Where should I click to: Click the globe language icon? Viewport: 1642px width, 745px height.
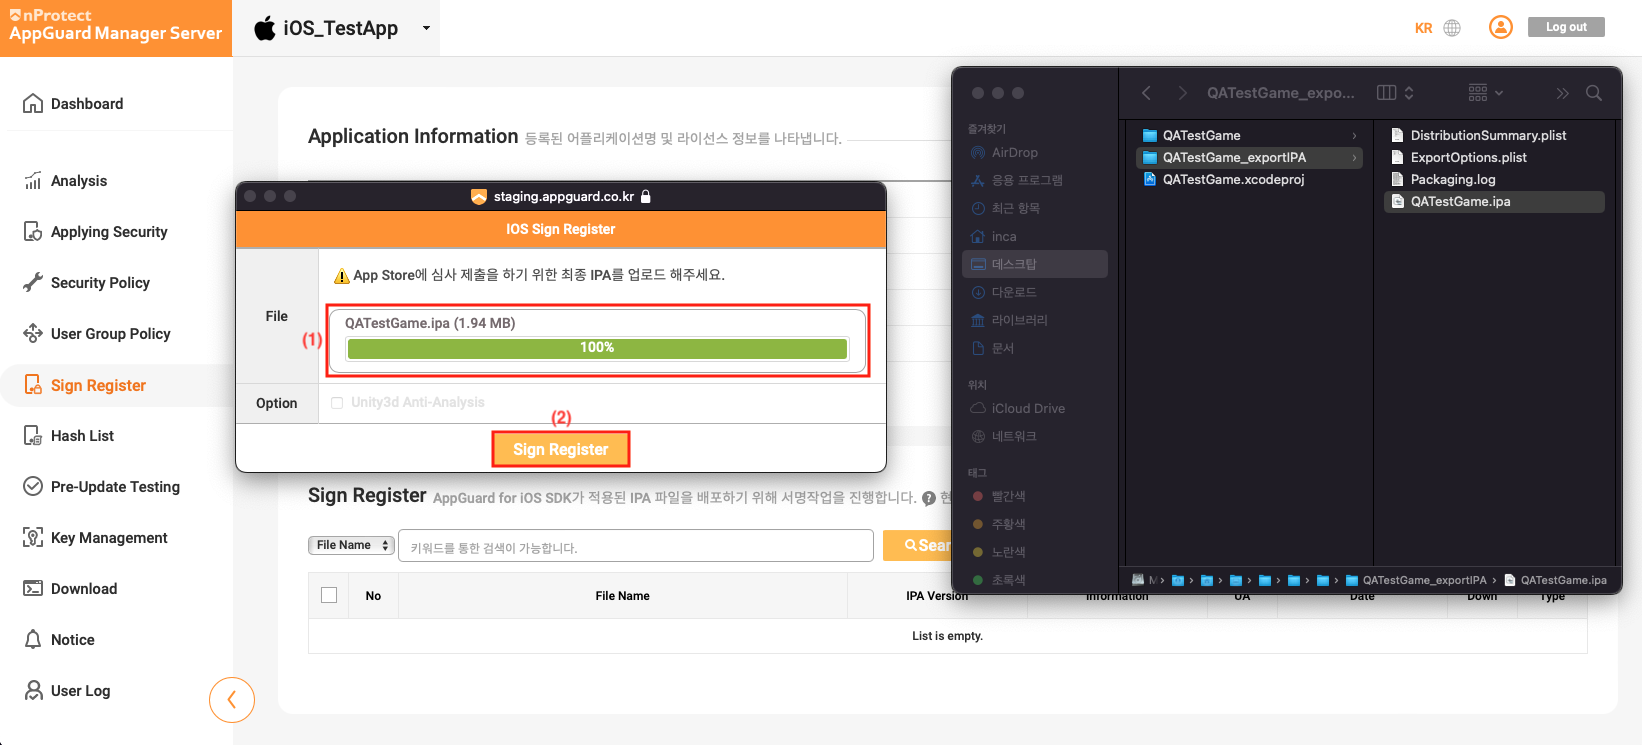click(1452, 28)
